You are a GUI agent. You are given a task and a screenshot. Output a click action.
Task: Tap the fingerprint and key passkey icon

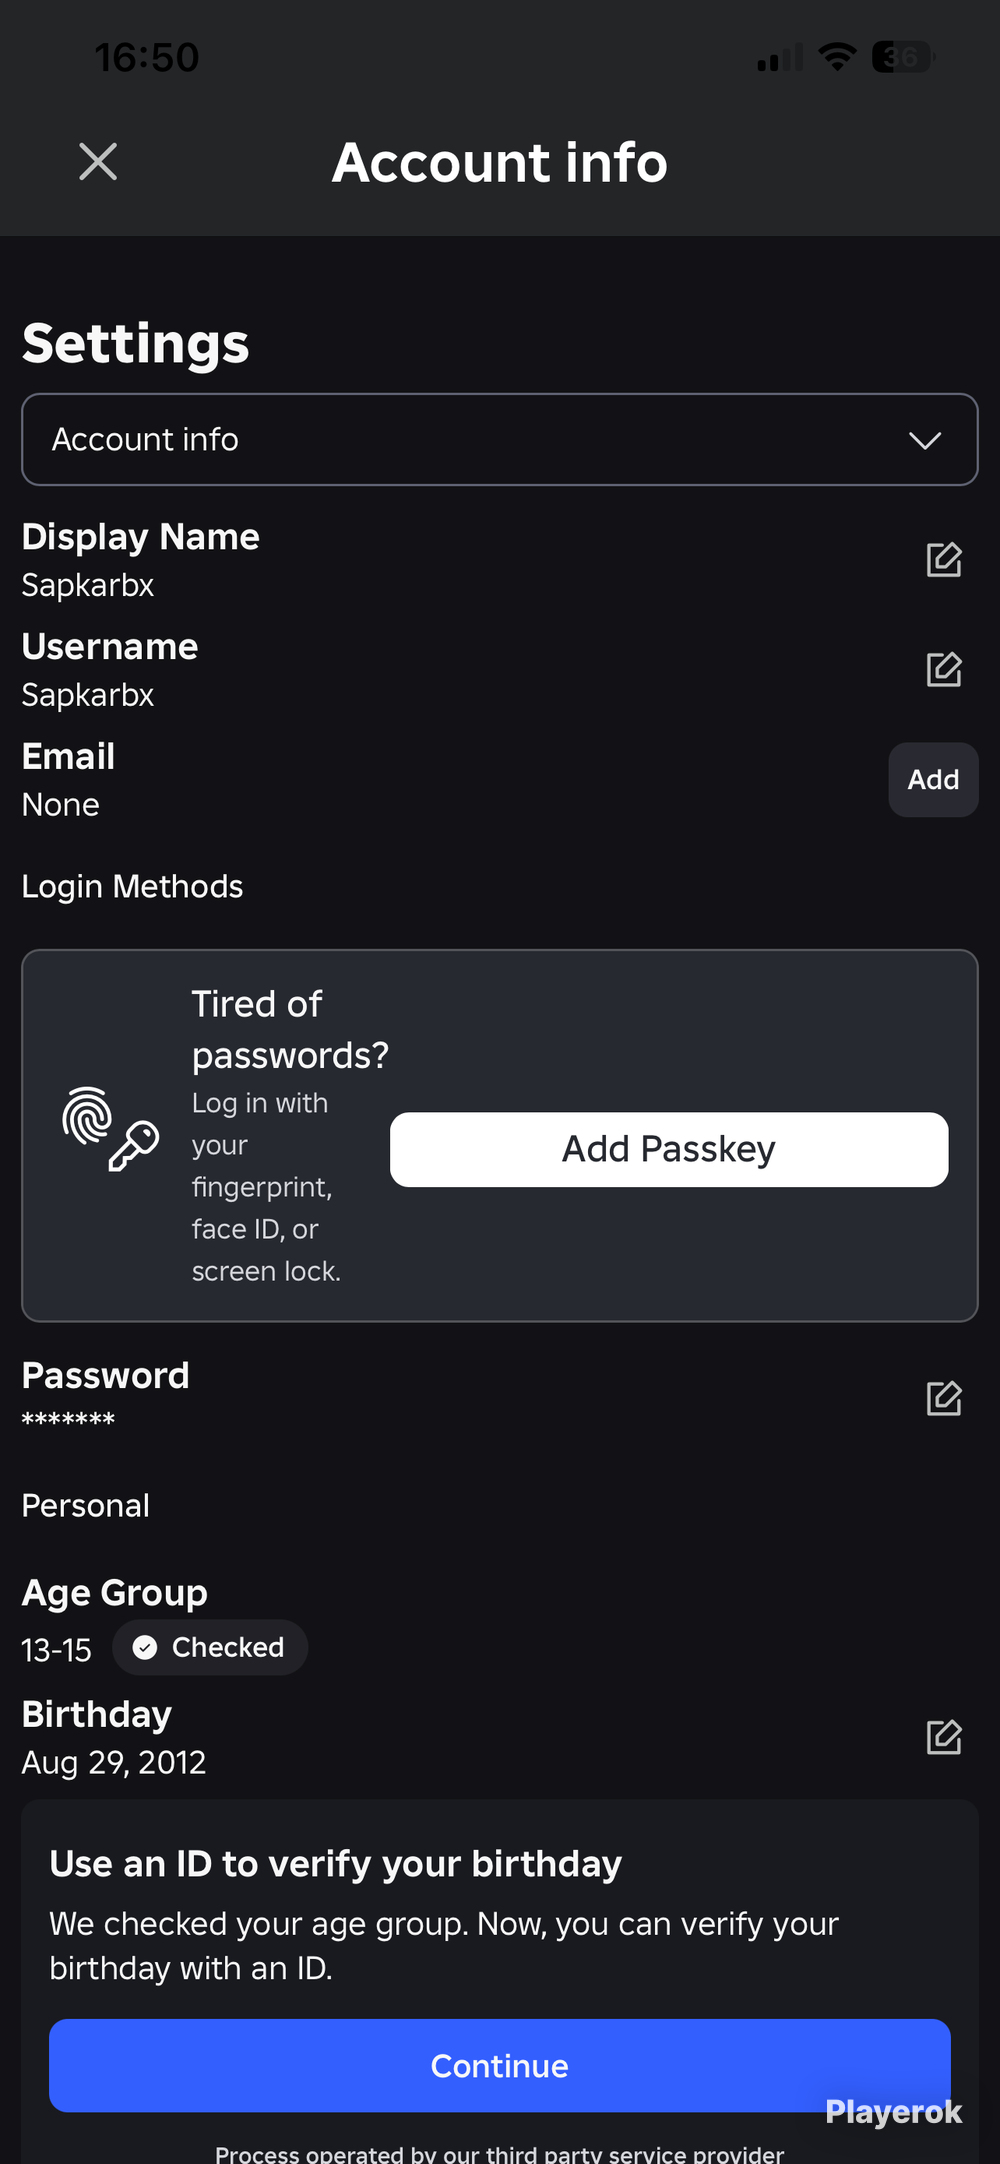tap(110, 1129)
